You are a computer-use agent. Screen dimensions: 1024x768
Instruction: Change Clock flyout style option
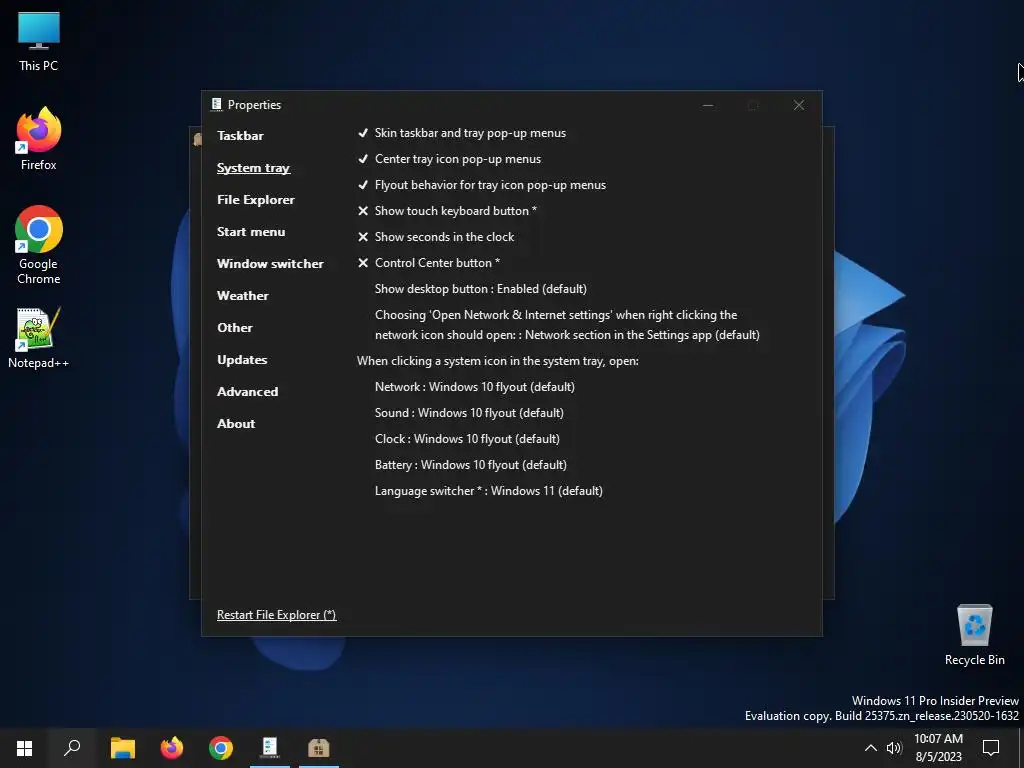467,440
